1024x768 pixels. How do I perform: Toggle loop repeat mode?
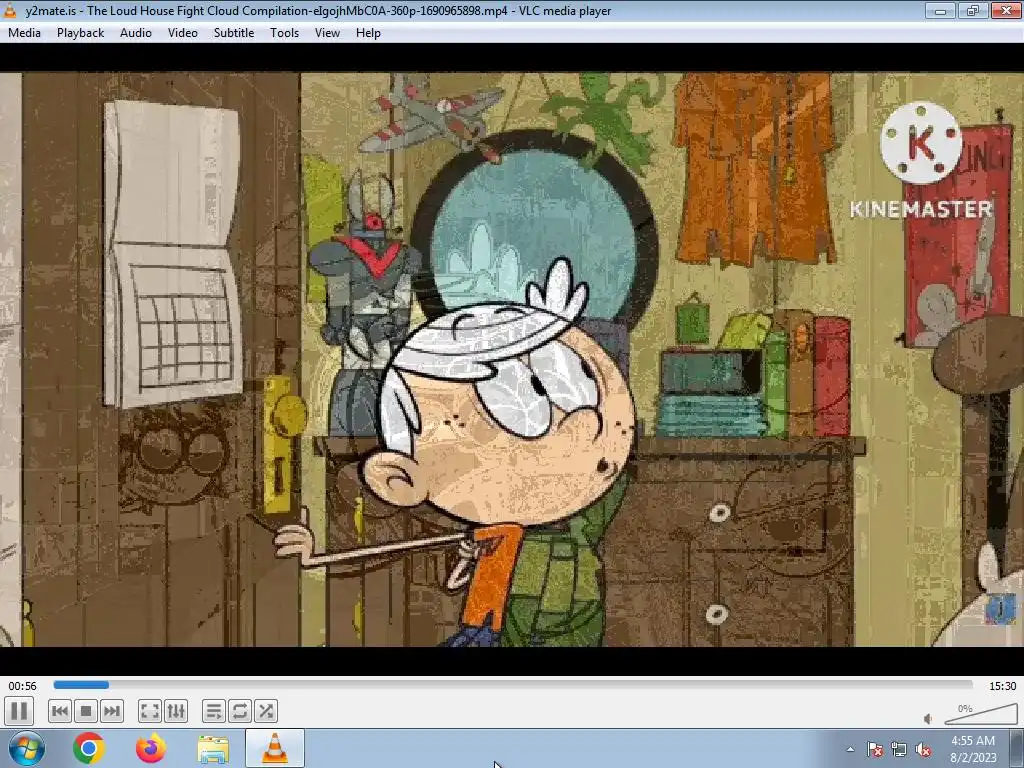coord(240,711)
